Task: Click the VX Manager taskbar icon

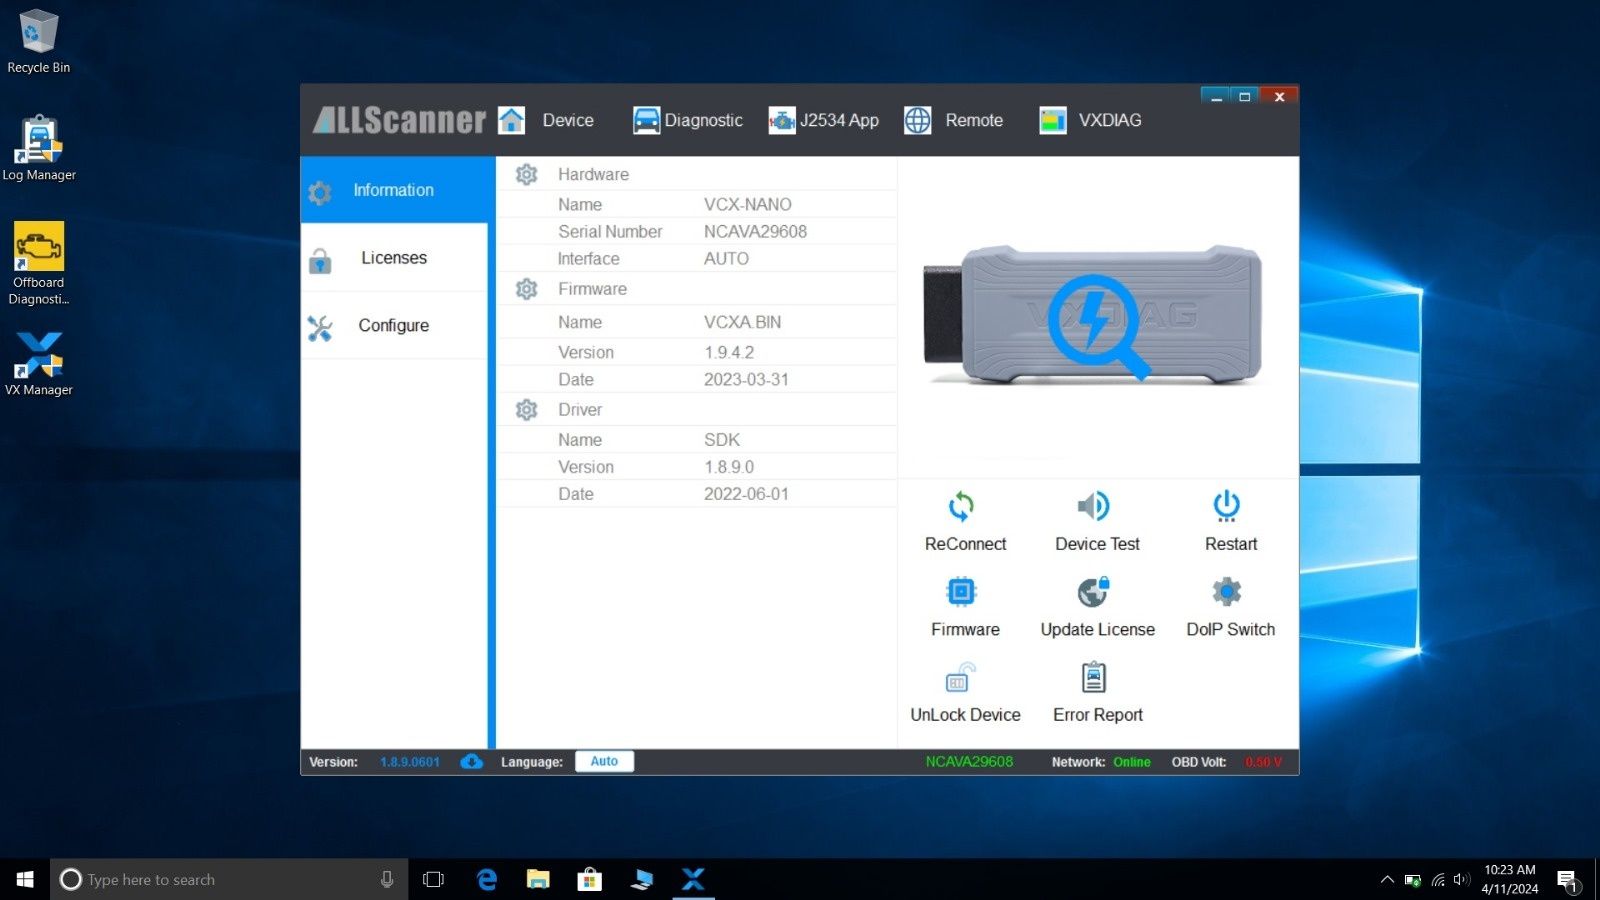Action: [x=693, y=879]
